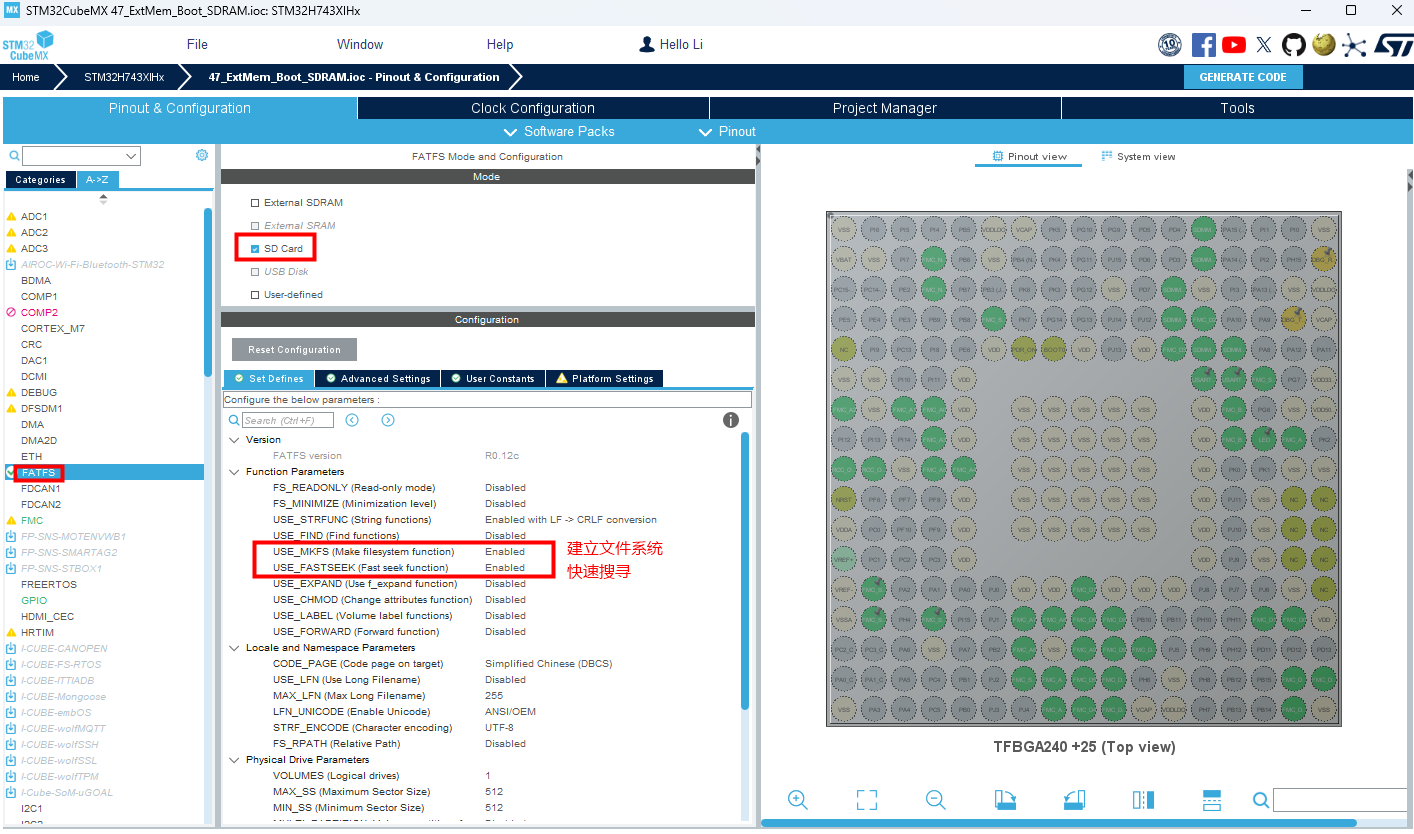Screen dimensions: 1414x834
Task: Open the ST community network icon
Action: 1354,45
